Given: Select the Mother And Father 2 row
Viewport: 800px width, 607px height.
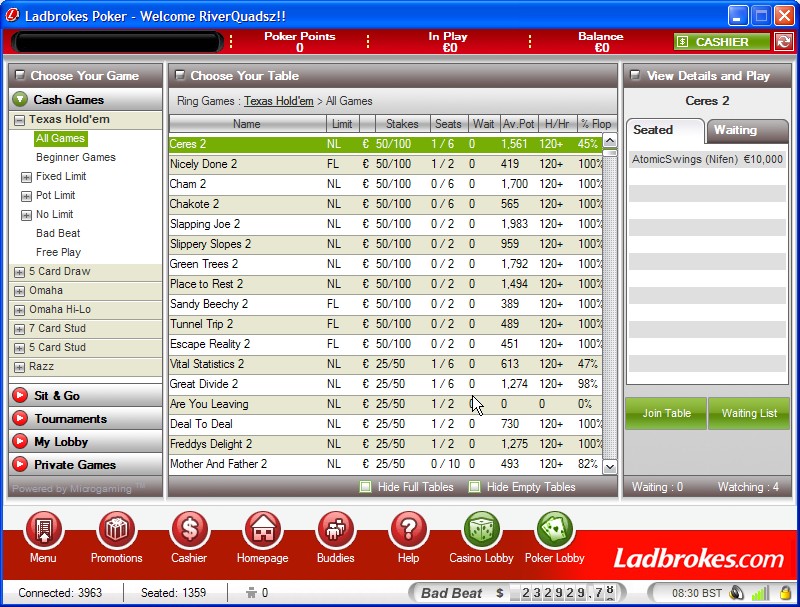Looking at the screenshot, I should [x=386, y=464].
